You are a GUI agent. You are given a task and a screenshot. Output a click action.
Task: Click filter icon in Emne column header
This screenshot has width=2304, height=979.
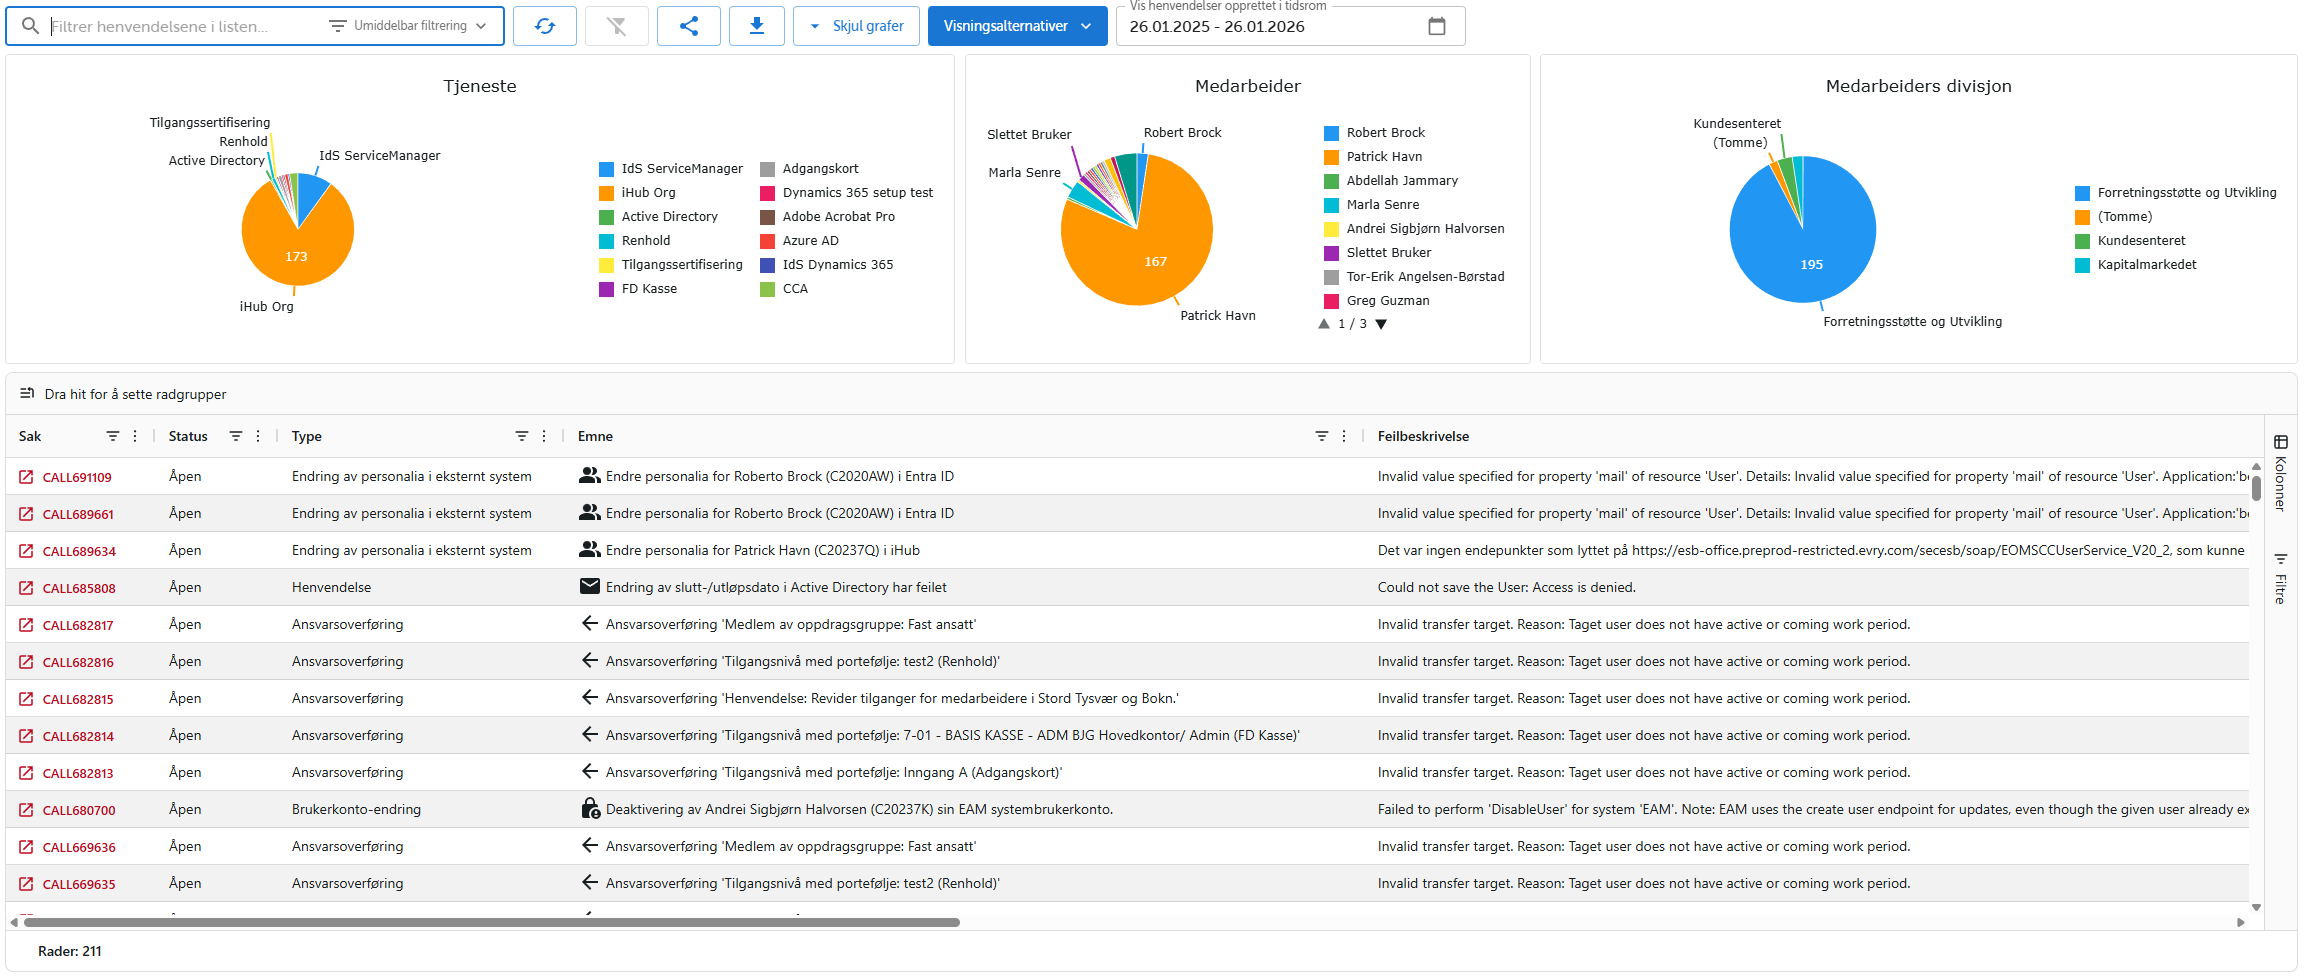pos(1321,436)
